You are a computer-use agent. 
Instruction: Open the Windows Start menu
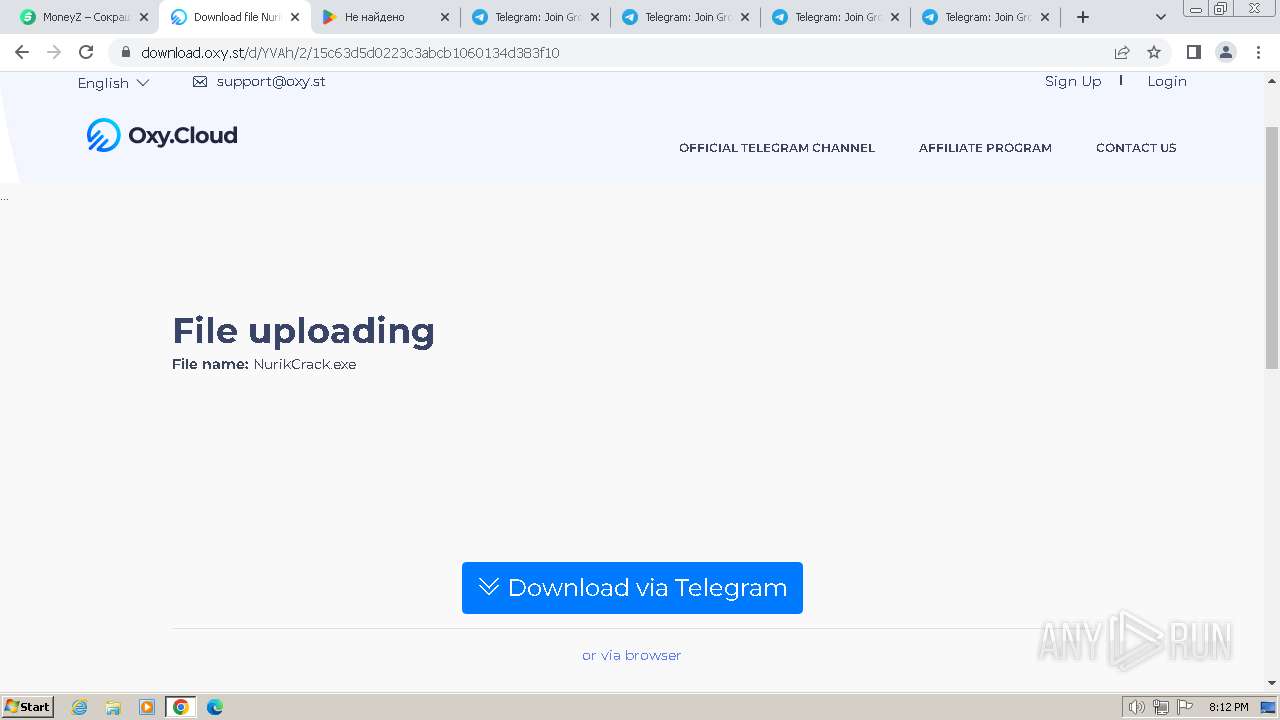tap(28, 706)
